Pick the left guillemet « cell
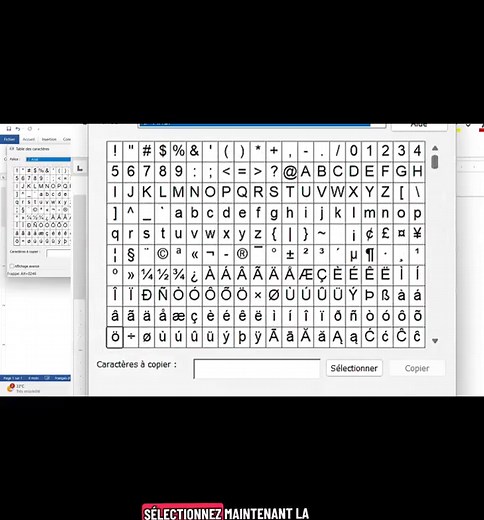Viewport: 484px width, 520px height. point(194,254)
